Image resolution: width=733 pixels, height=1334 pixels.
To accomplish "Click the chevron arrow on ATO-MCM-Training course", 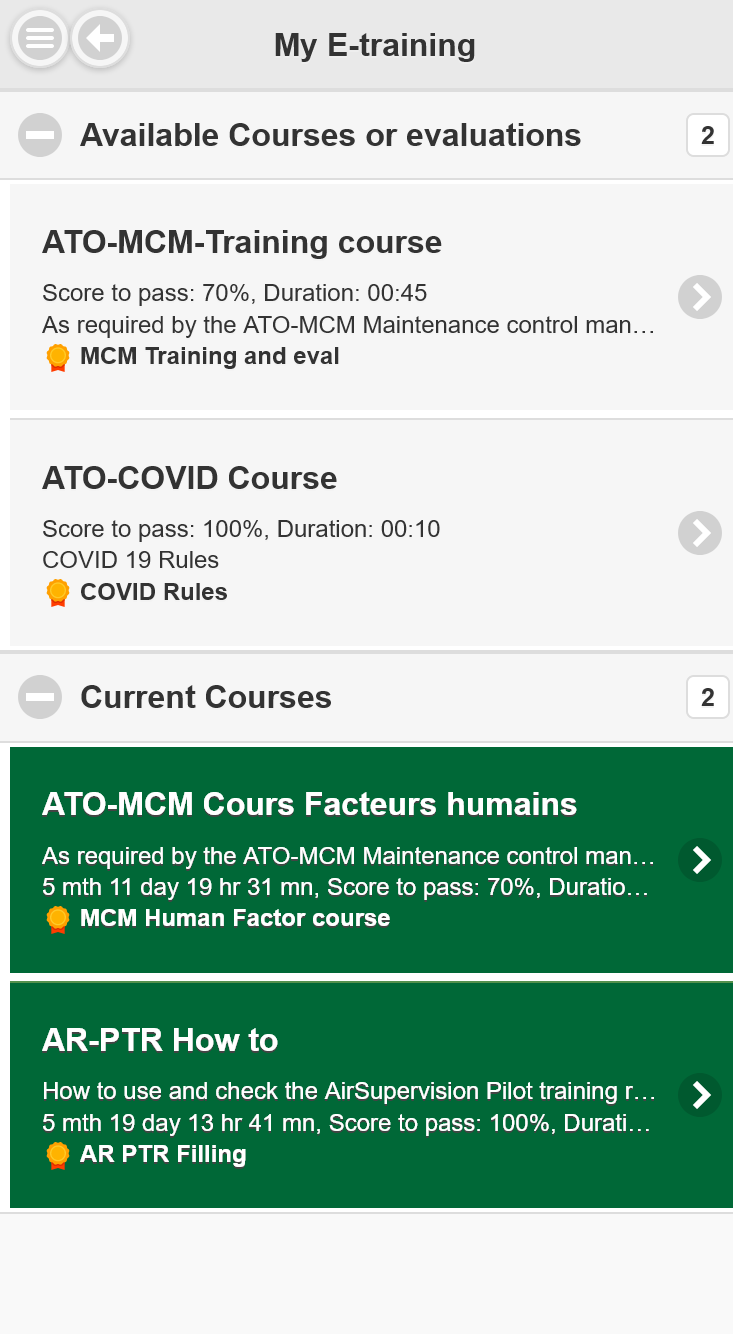I will tap(700, 297).
